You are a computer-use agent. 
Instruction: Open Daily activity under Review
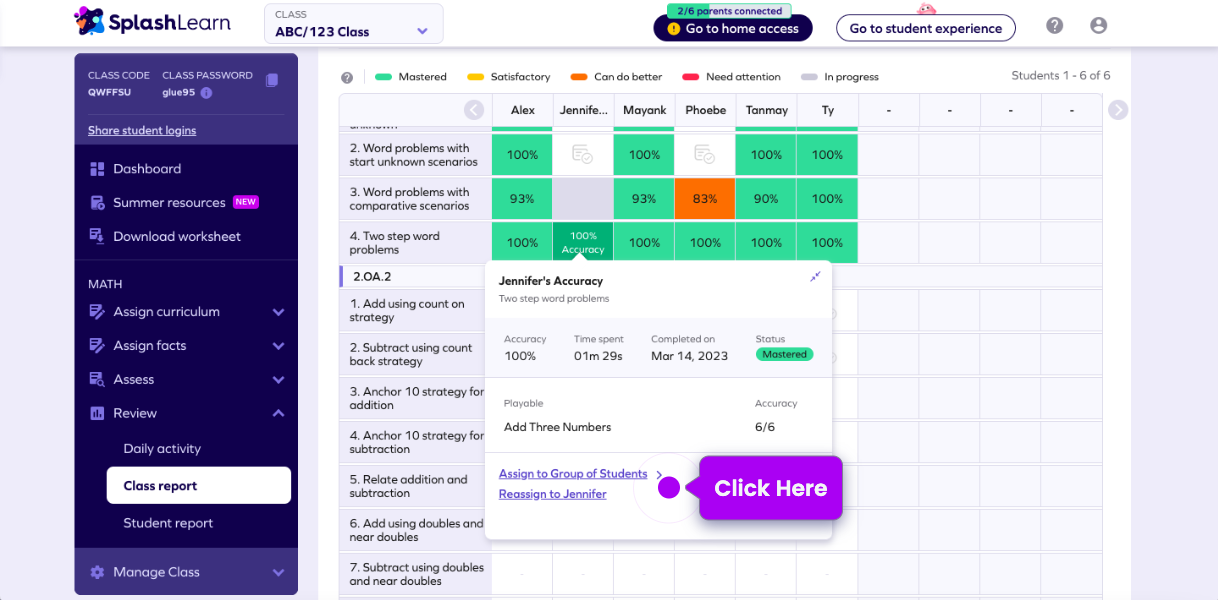162,449
